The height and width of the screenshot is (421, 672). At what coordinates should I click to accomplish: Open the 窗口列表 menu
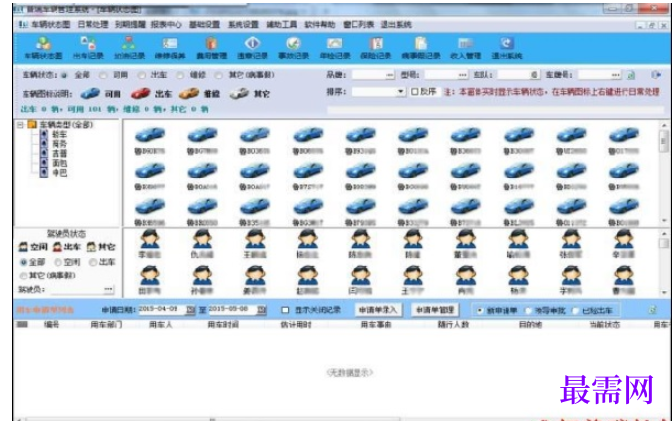tap(358, 25)
